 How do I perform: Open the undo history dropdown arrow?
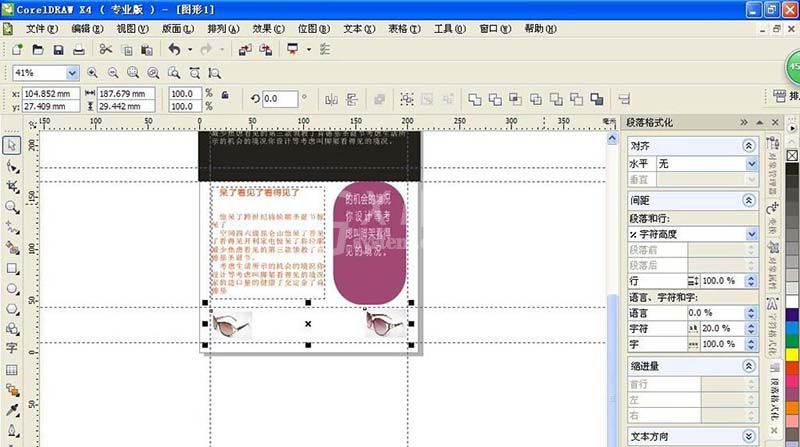[190, 49]
